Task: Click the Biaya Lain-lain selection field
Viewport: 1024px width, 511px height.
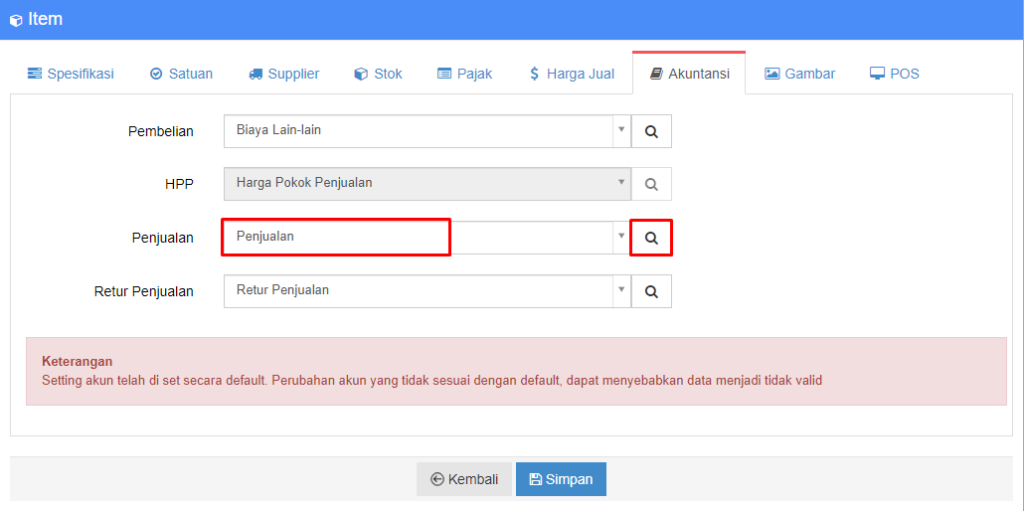Action: [x=417, y=130]
